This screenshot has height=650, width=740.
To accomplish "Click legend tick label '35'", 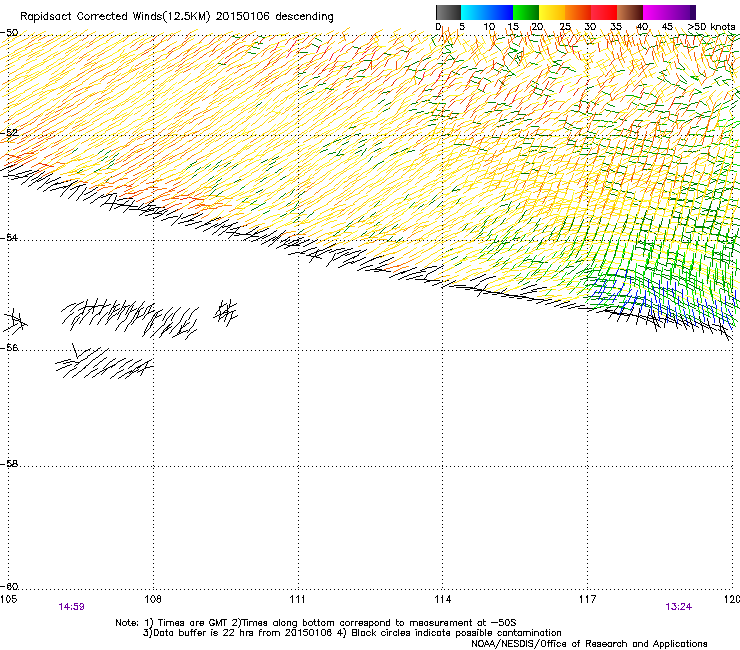I will pos(616,27).
